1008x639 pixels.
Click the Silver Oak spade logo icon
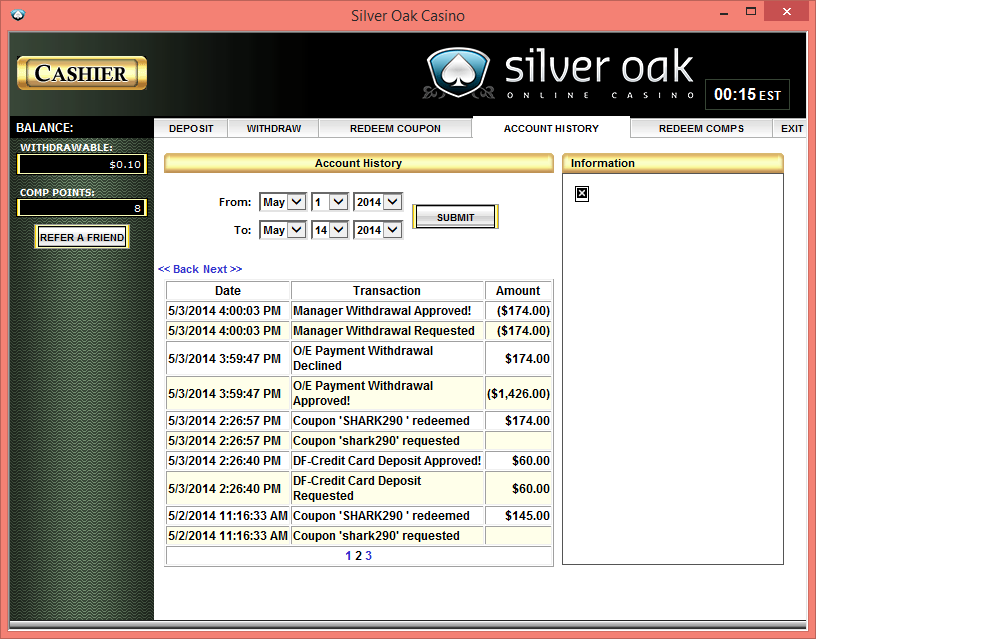[458, 72]
